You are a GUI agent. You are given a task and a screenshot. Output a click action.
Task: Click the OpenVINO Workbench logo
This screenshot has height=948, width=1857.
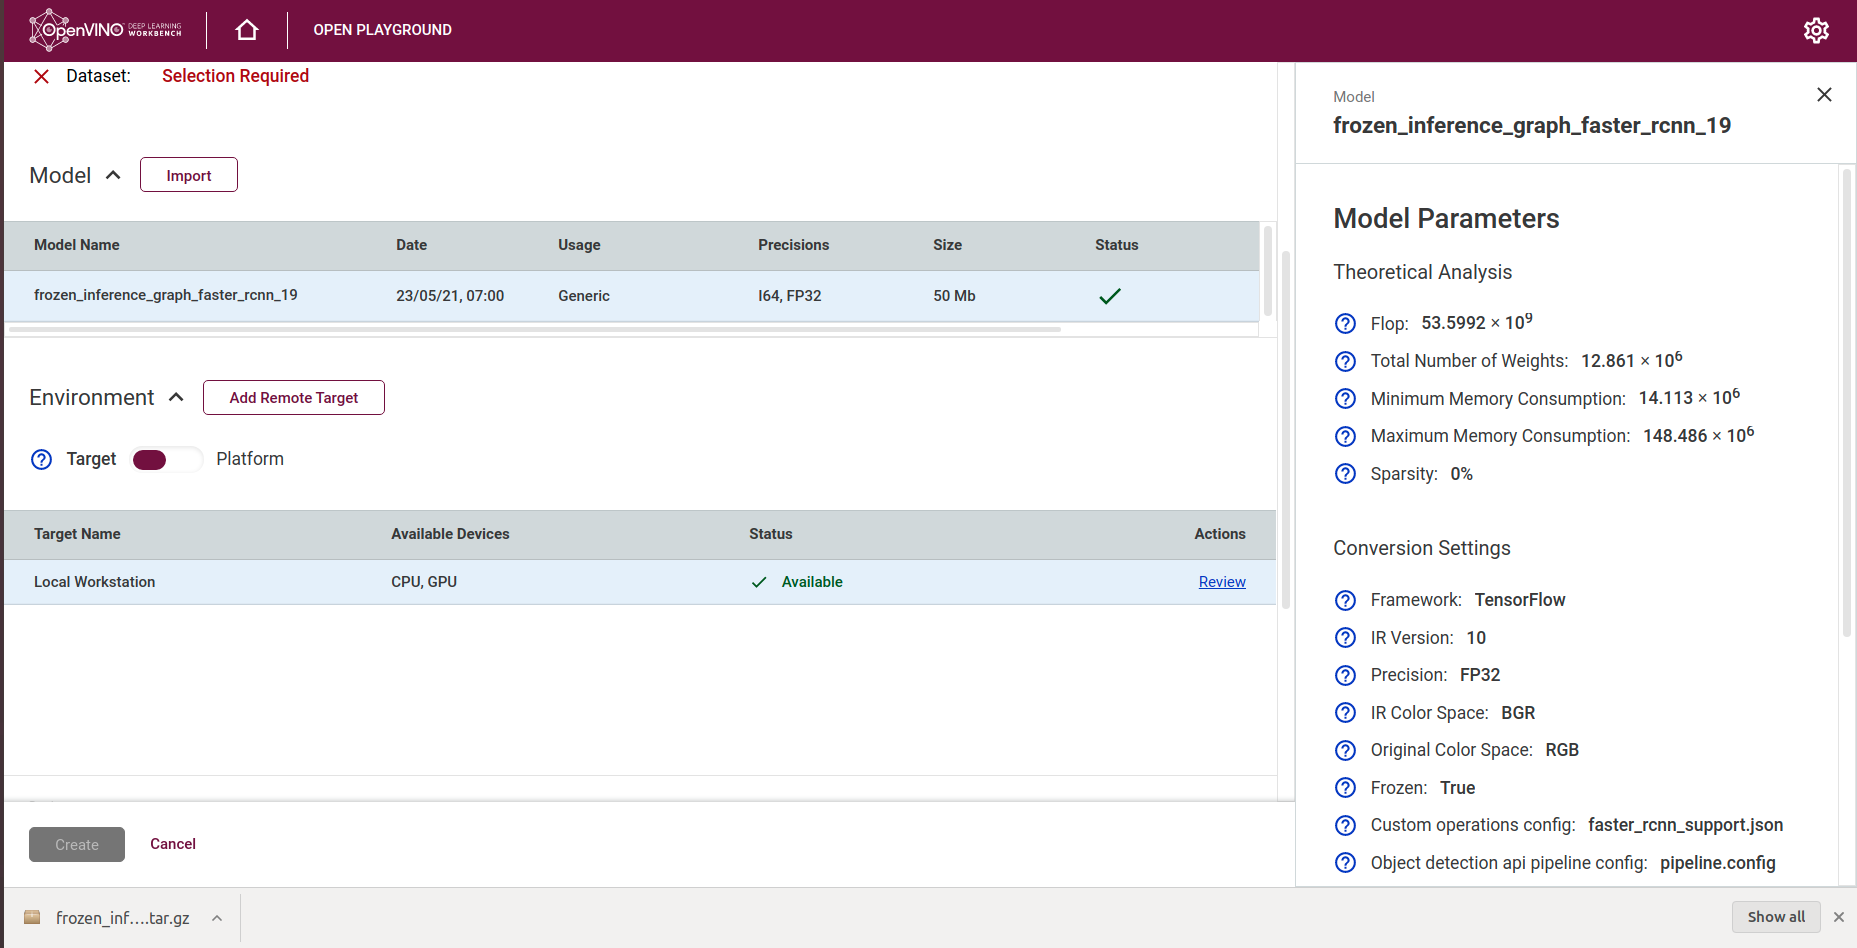pos(105,30)
